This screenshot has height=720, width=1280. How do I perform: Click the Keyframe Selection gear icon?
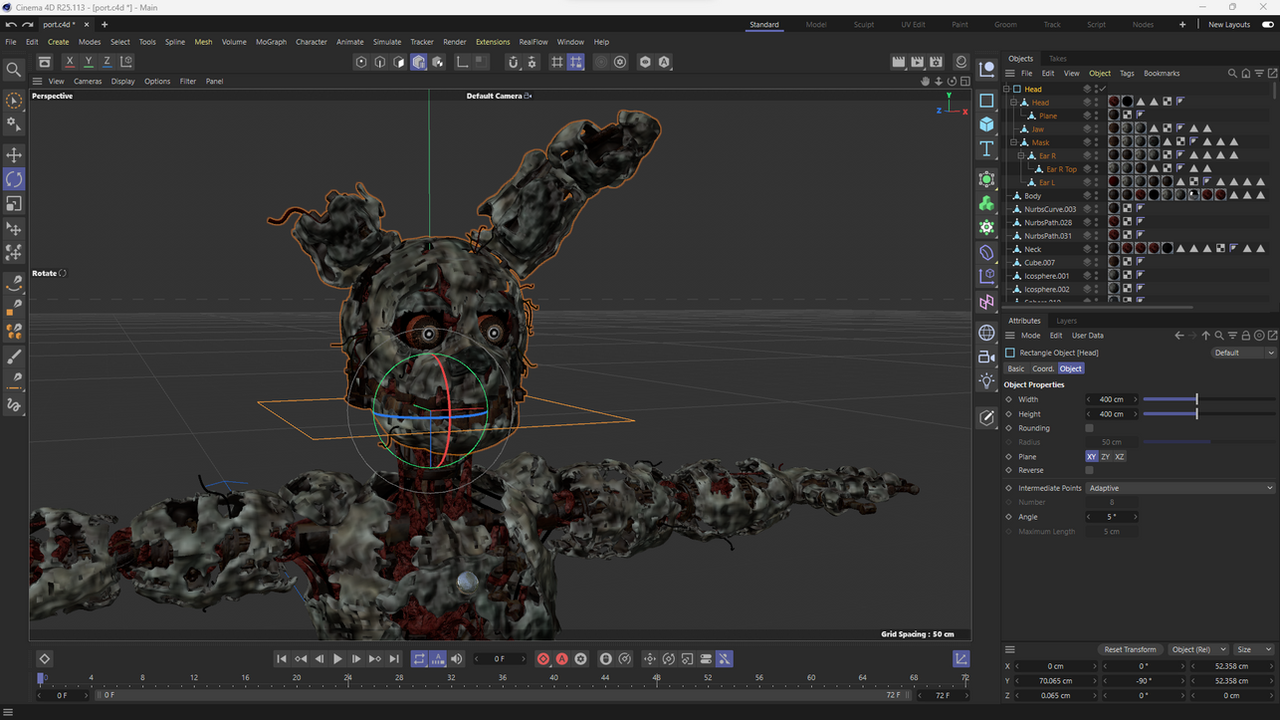[581, 659]
